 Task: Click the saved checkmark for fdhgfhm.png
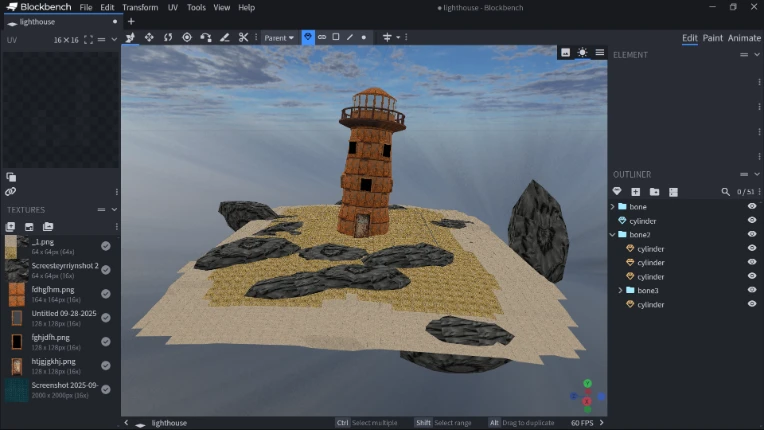point(106,294)
